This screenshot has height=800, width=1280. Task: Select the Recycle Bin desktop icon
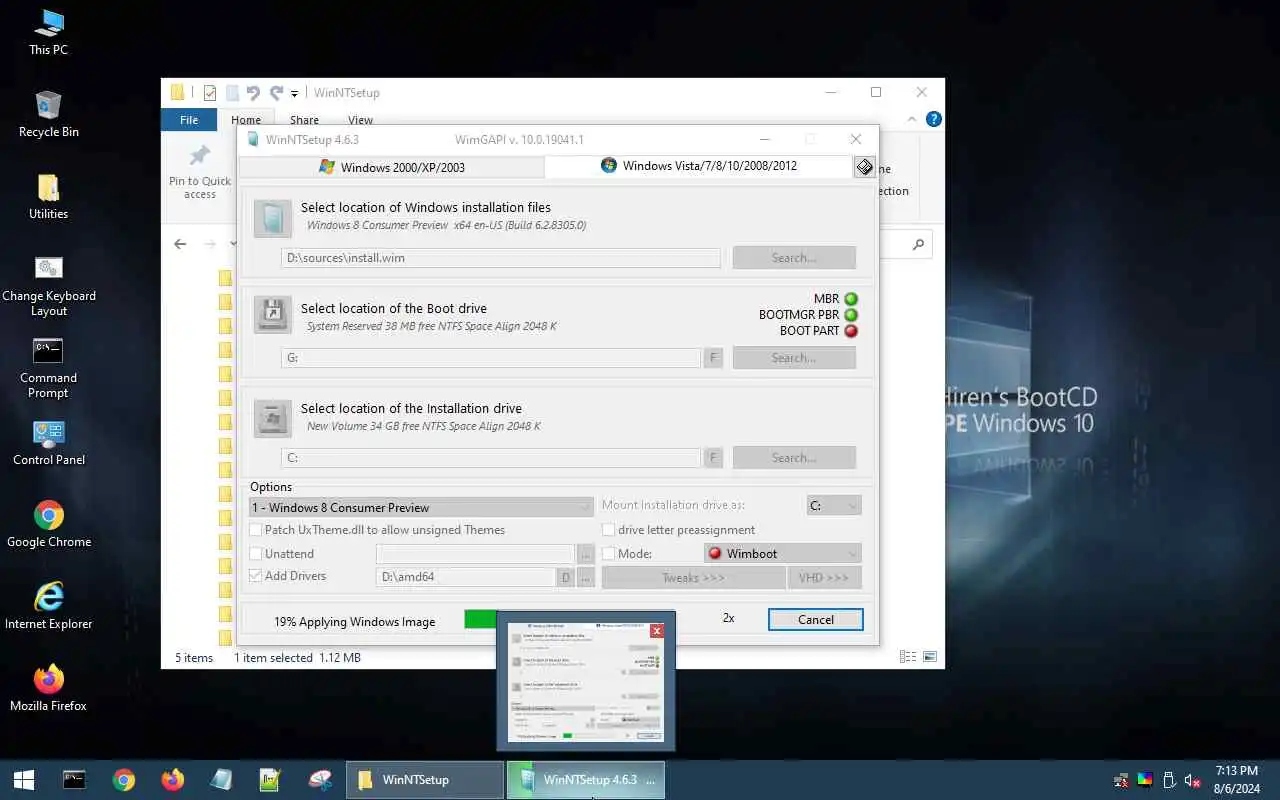48,114
